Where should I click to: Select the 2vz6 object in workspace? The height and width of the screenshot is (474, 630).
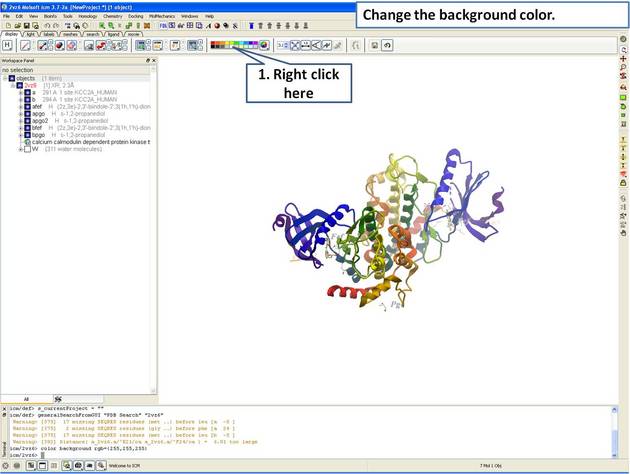pos(30,86)
